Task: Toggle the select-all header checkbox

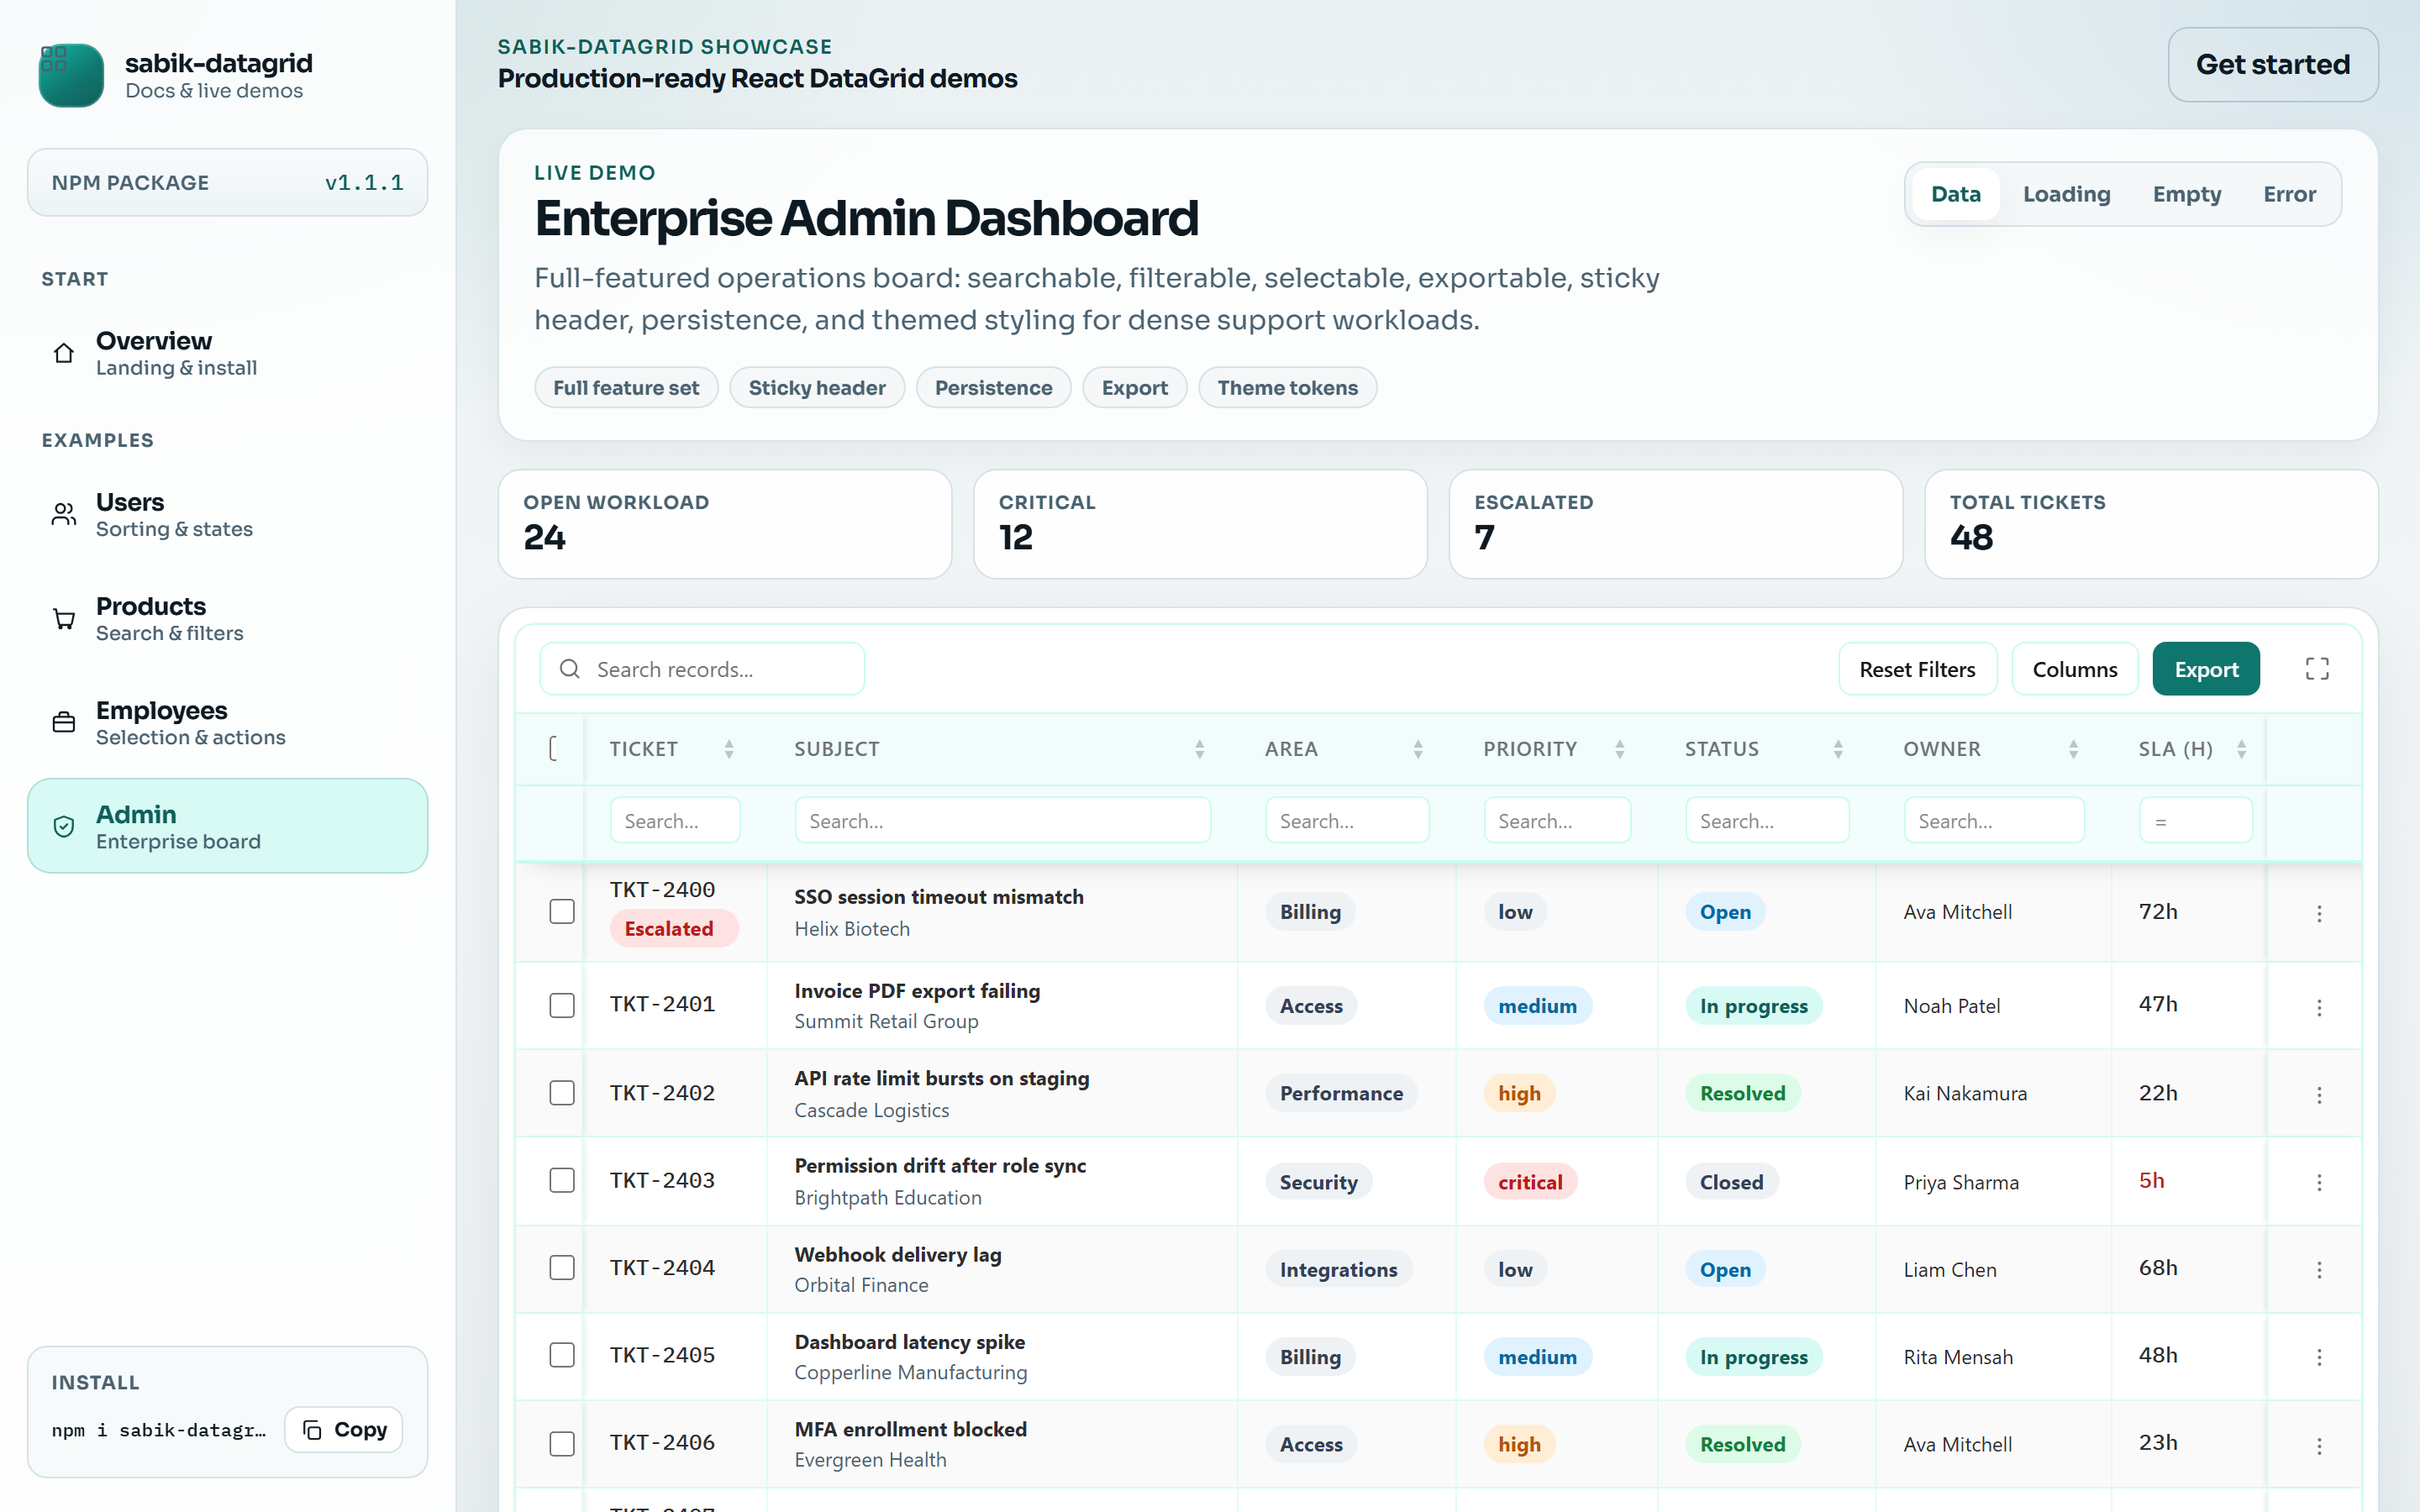Action: pyautogui.click(x=555, y=748)
